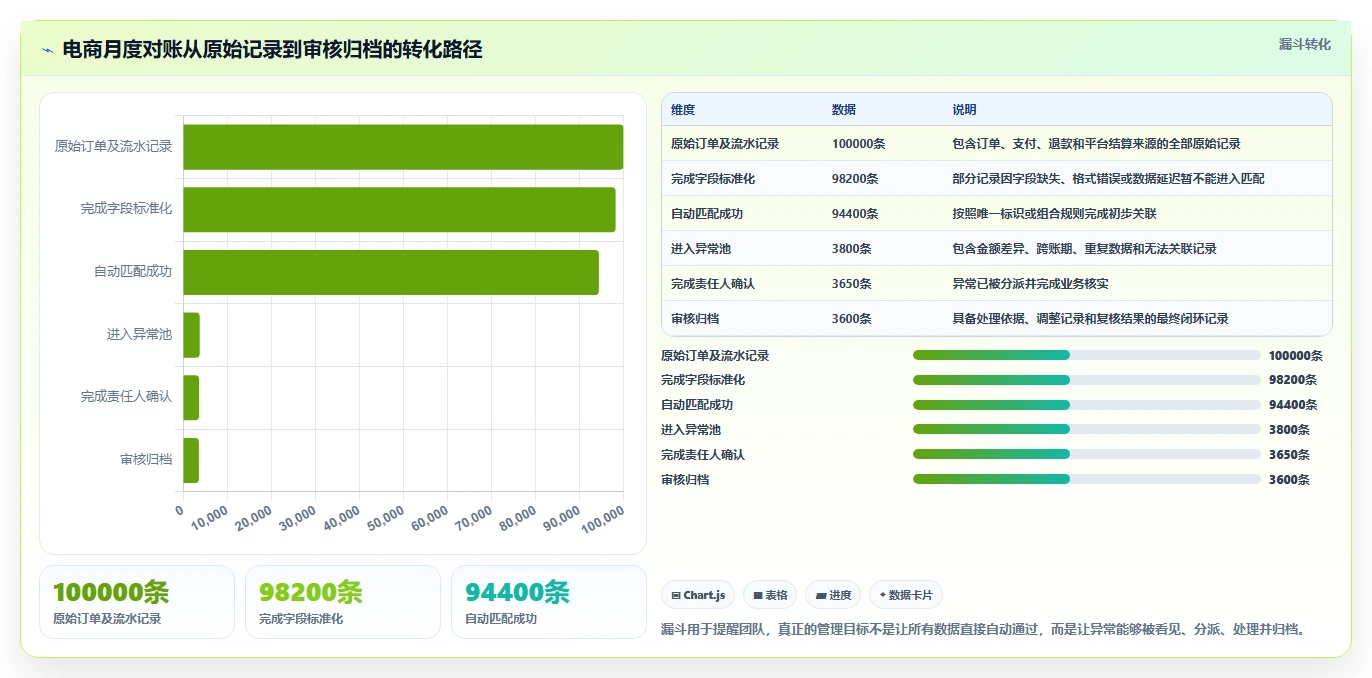
Task: Click the description 按照唯一标识或组合规则完成初步关联
Action: (x=1055, y=214)
